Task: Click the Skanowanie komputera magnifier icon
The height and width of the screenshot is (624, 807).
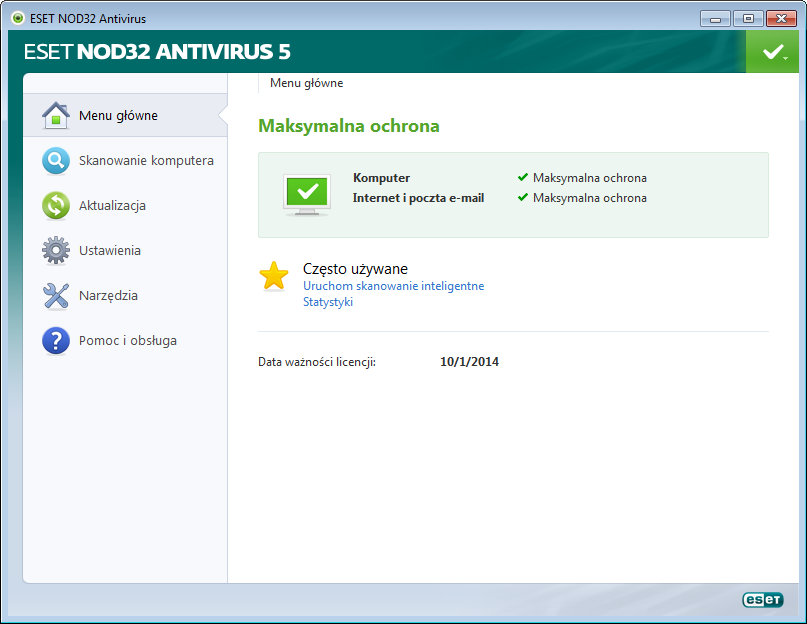Action: pos(56,161)
